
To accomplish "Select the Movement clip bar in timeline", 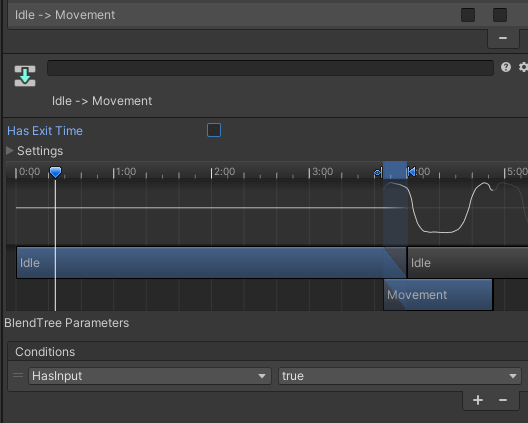I will [x=438, y=295].
